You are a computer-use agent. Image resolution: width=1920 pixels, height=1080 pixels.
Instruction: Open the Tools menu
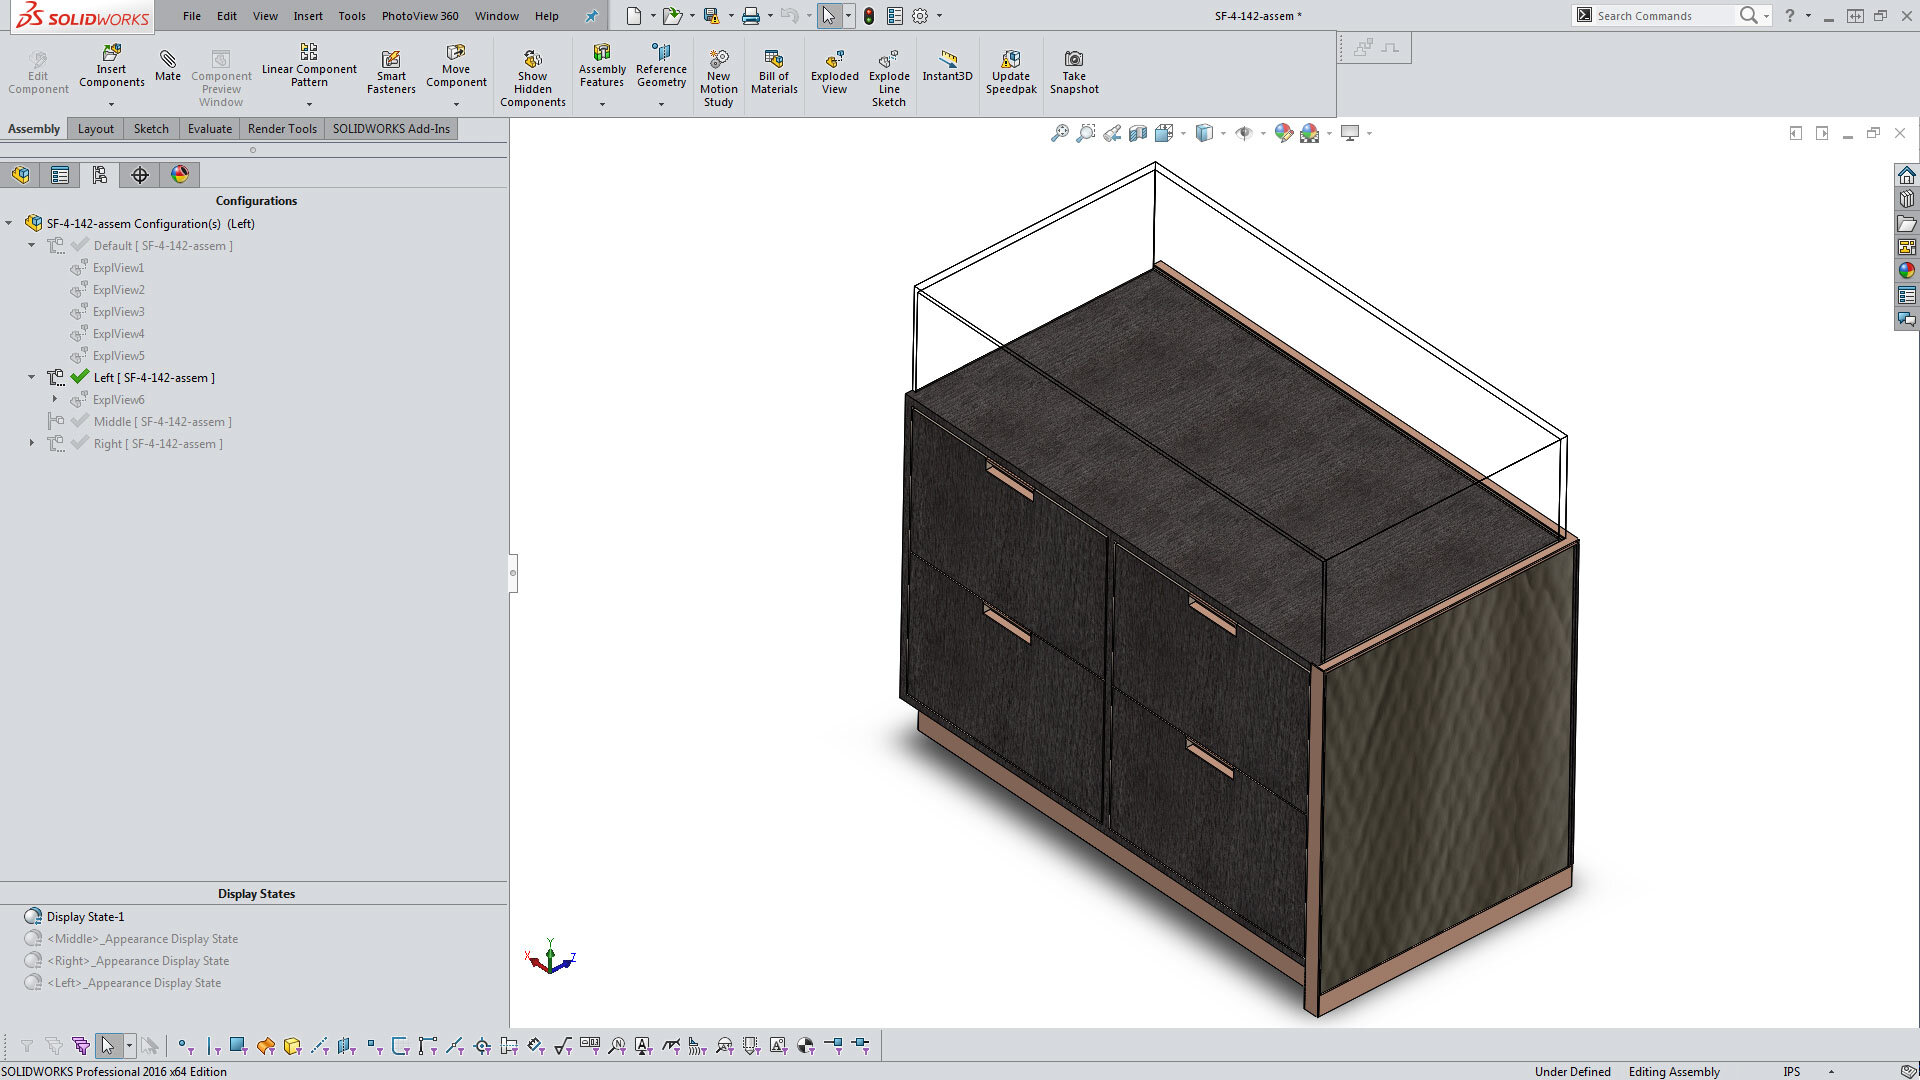(x=352, y=16)
